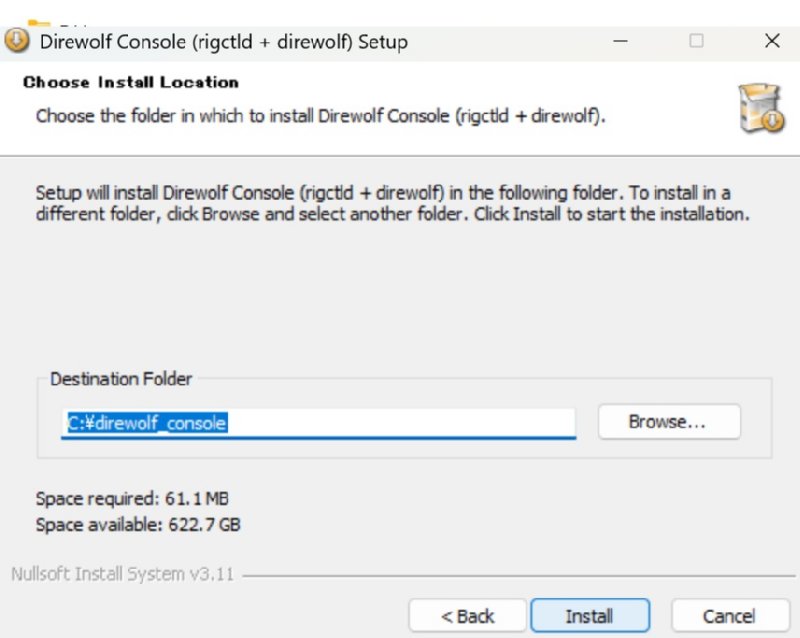Click the setup instructions paragraph
800x638 pixels.
tap(390, 203)
